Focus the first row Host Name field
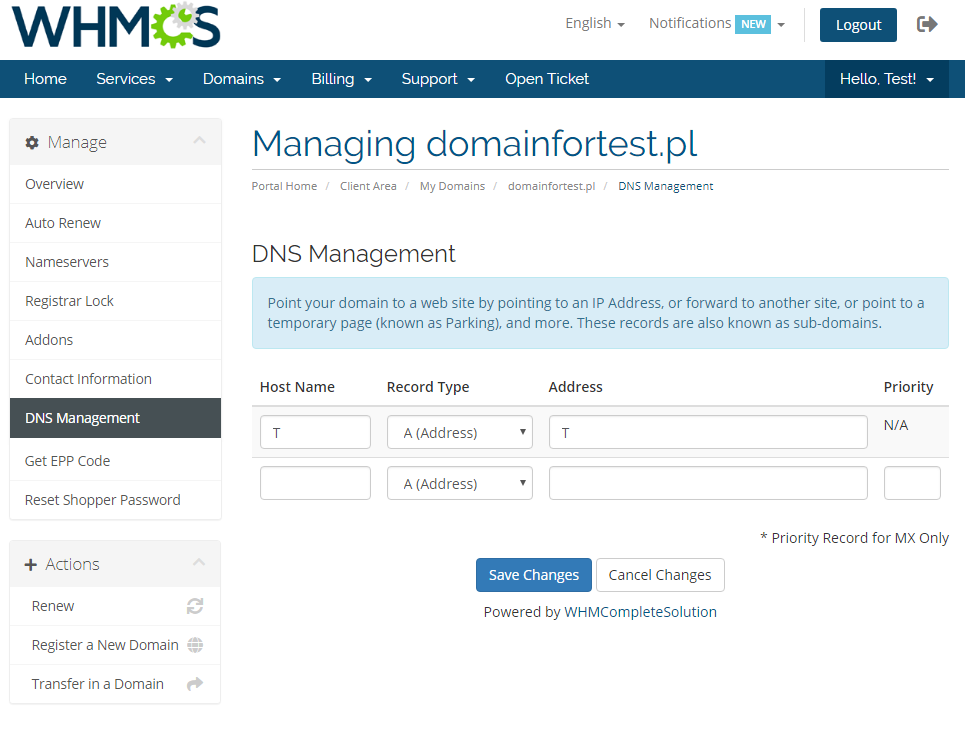The width and height of the screenshot is (965, 743). (315, 432)
